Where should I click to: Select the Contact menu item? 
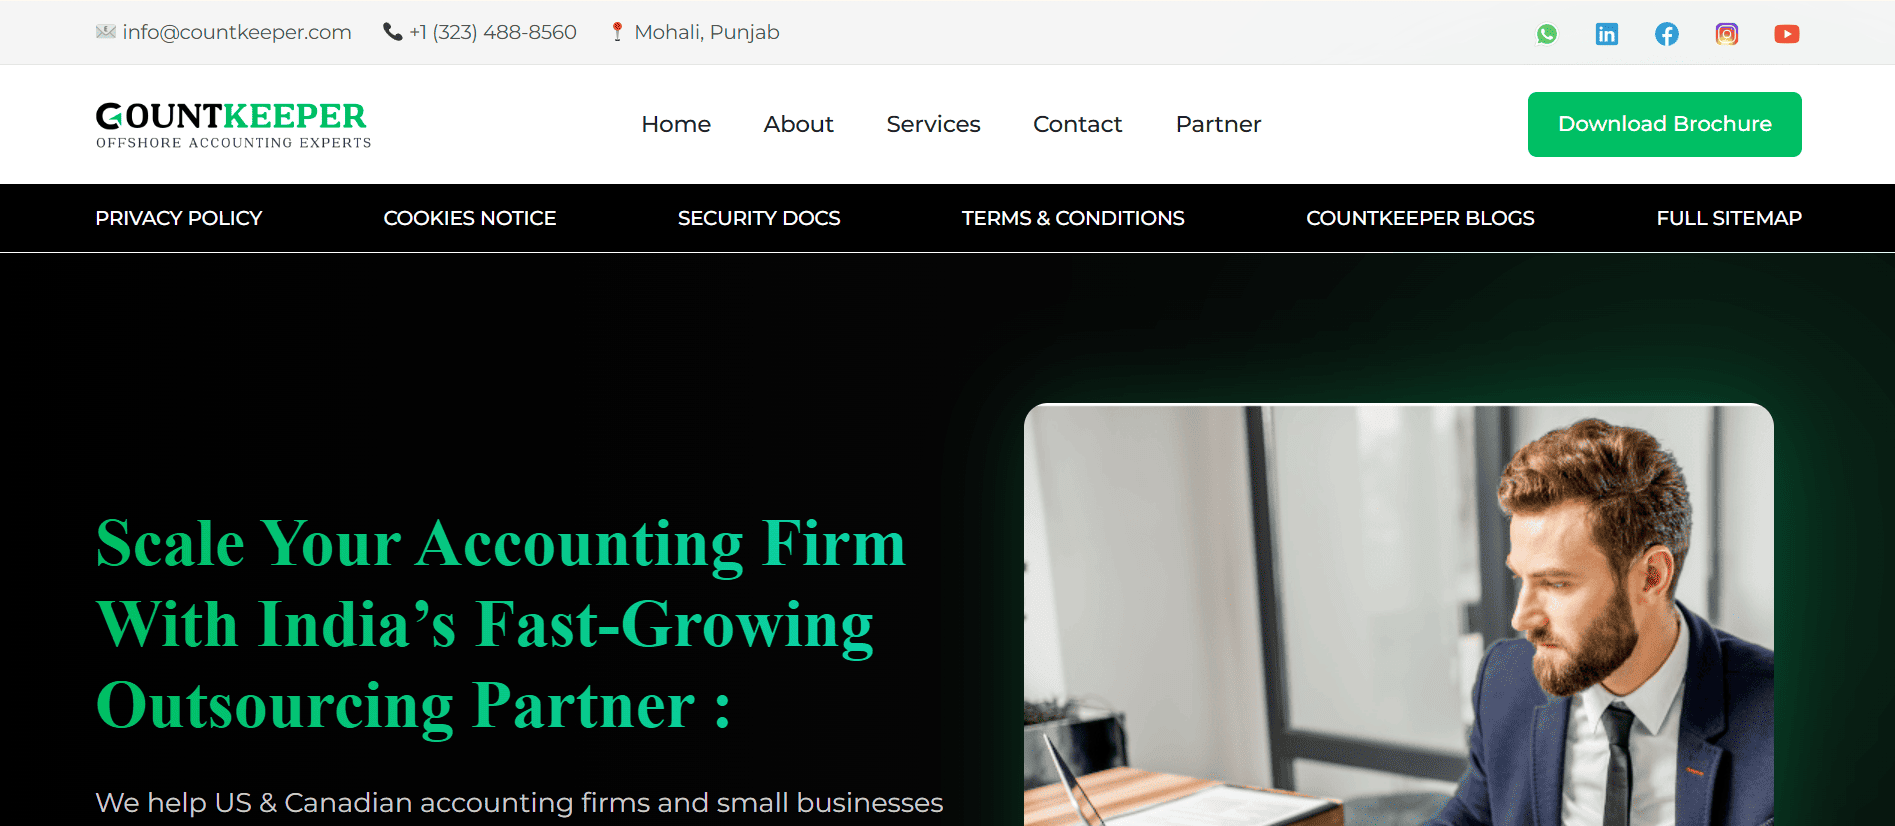[x=1077, y=124]
